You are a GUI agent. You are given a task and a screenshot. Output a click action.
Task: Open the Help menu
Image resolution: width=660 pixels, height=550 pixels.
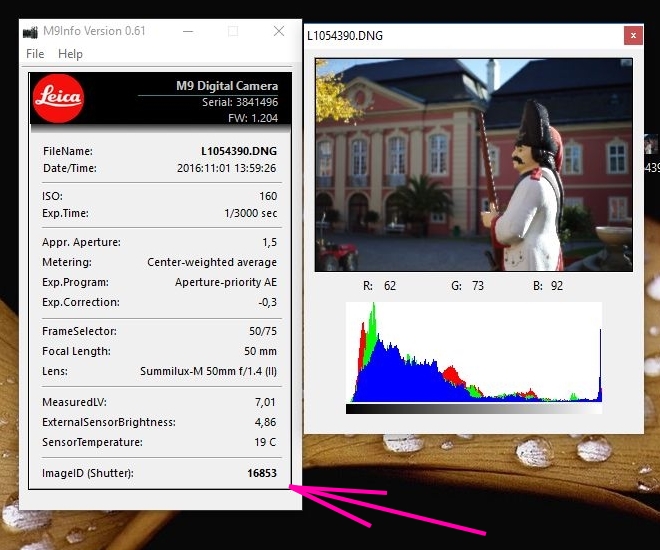point(70,54)
